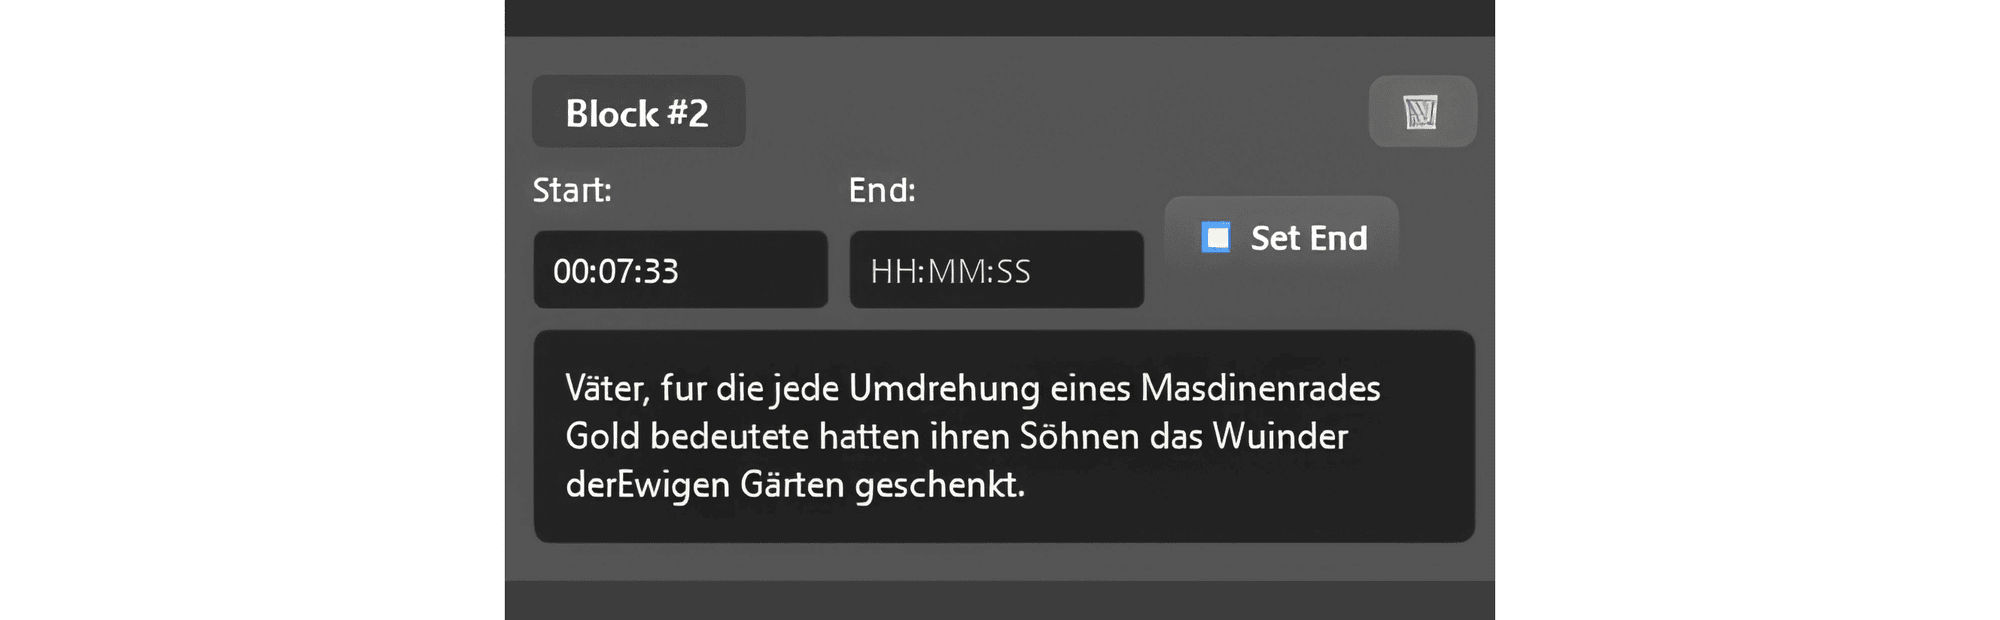The width and height of the screenshot is (2000, 620).
Task: Click the word "geschenkt." at the text end
Action: click(940, 485)
